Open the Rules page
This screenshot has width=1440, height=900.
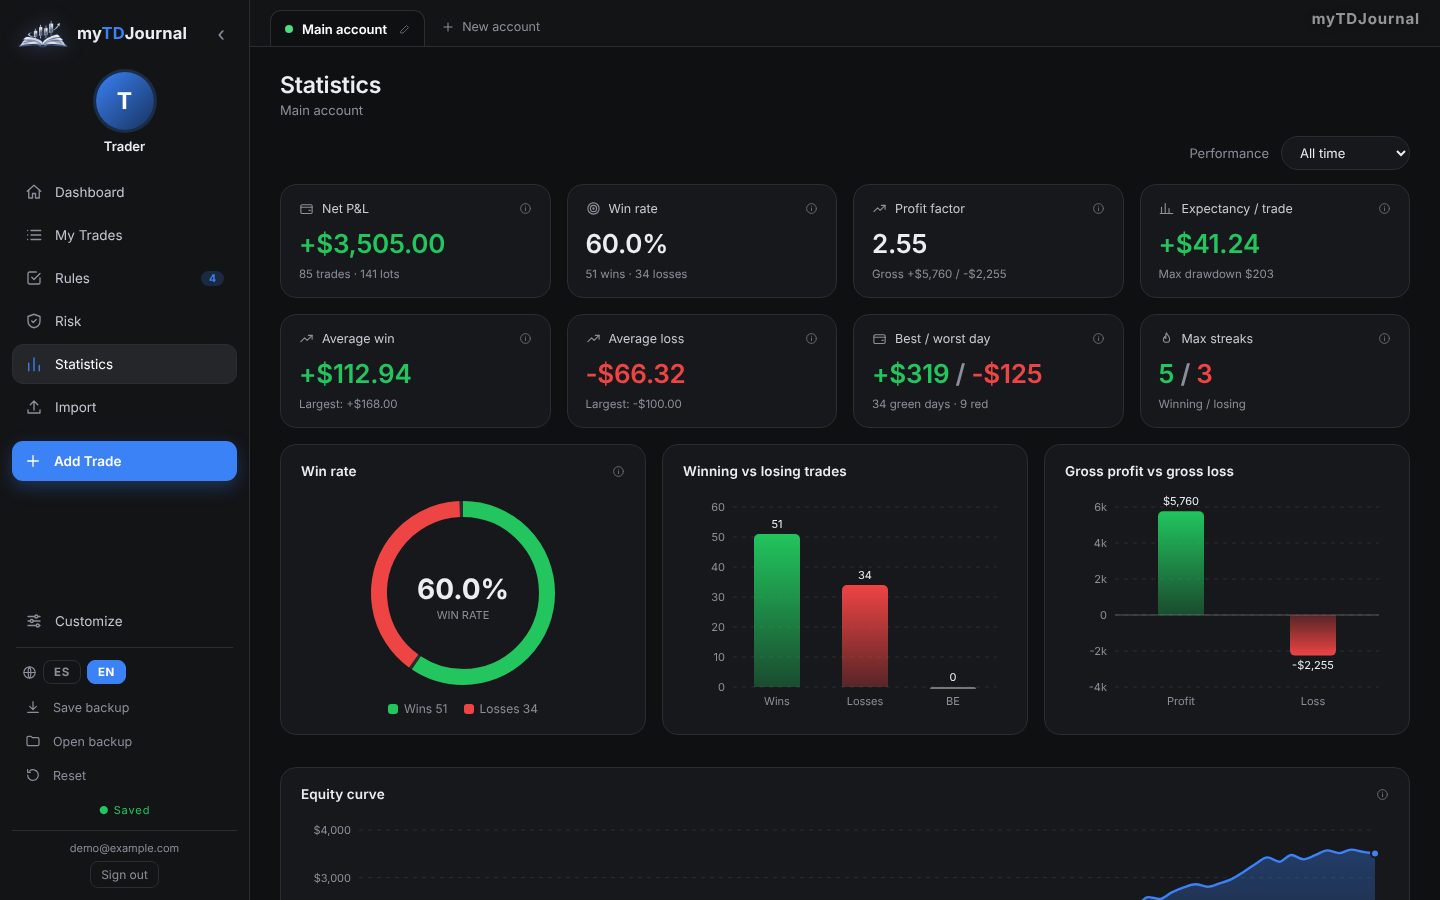coord(124,278)
